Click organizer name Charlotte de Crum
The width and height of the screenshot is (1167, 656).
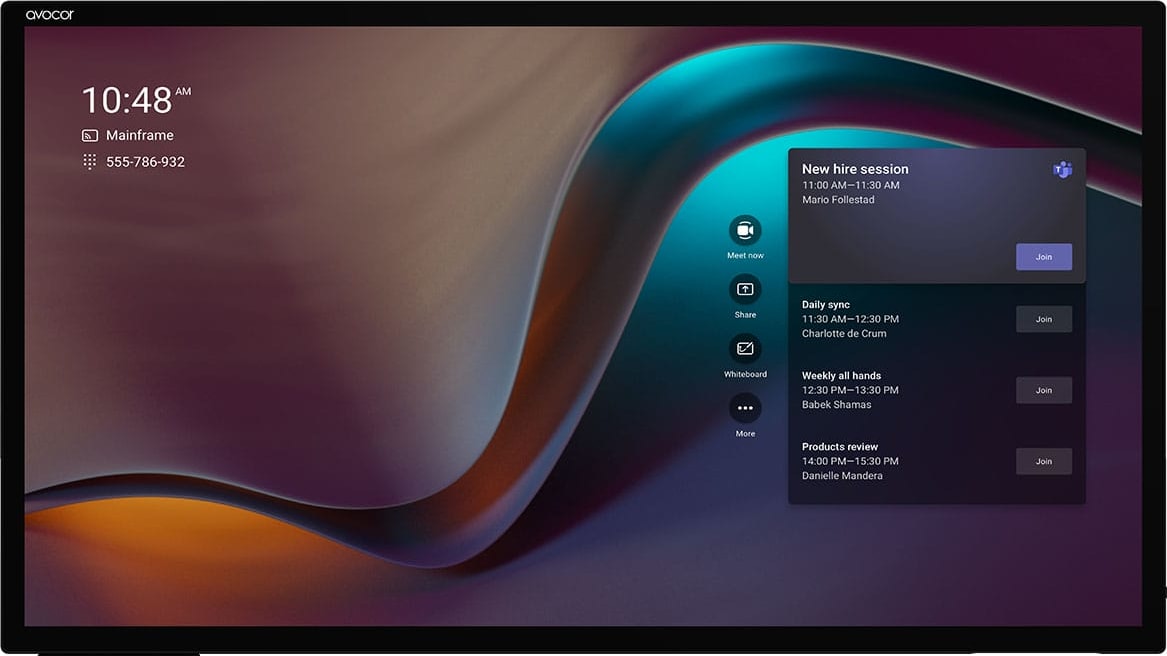pos(844,334)
